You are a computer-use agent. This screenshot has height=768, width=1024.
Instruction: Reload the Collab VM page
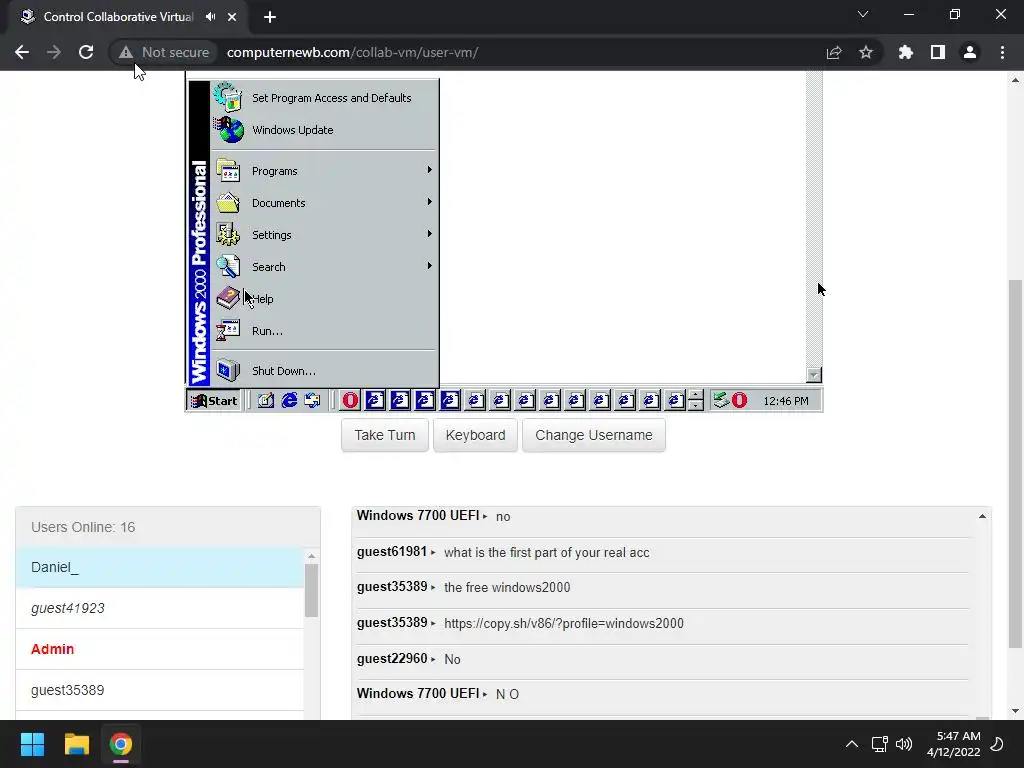pos(86,52)
